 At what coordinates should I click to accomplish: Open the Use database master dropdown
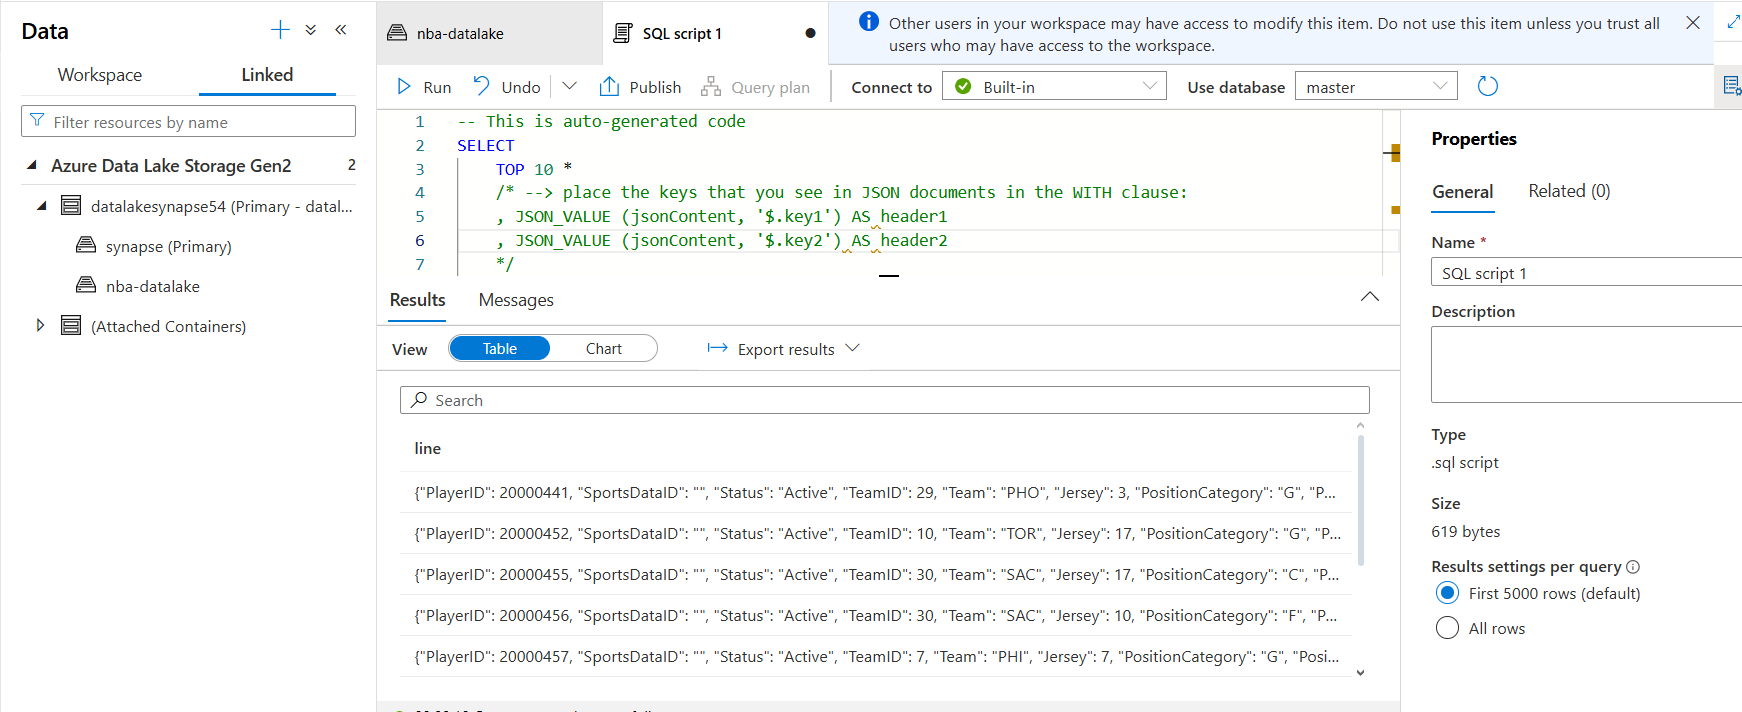click(x=1376, y=86)
